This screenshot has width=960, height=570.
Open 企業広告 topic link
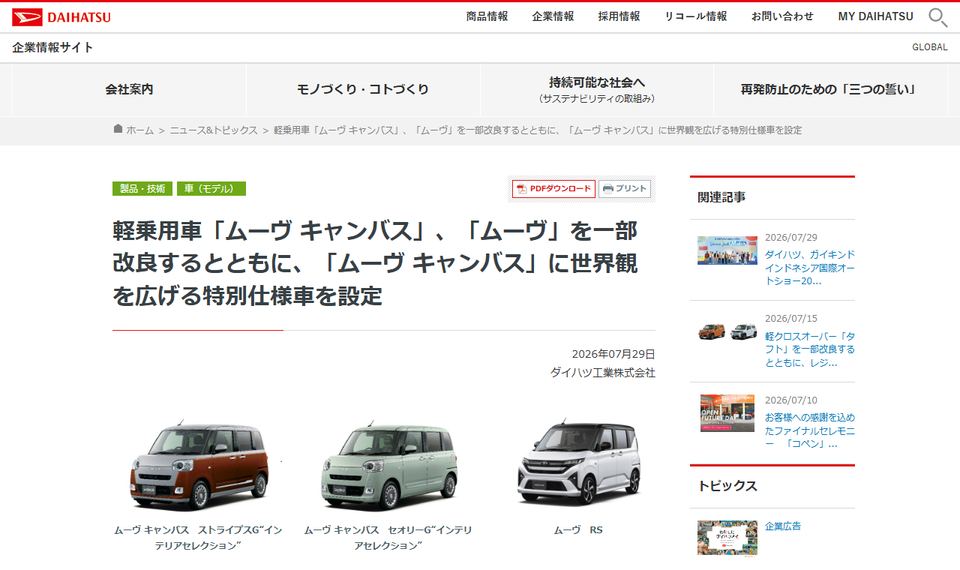pyautogui.click(x=782, y=526)
